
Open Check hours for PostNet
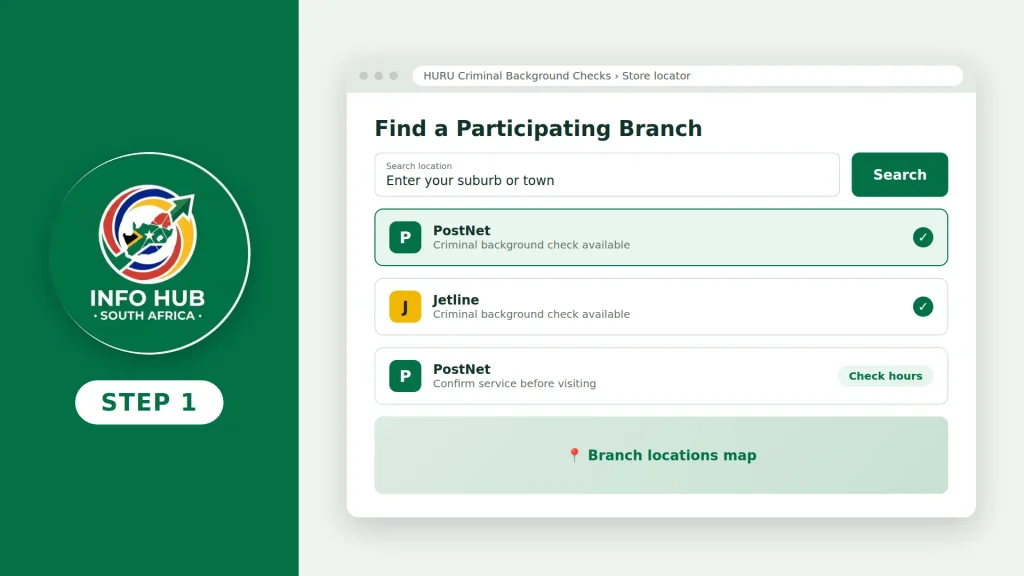click(x=885, y=376)
